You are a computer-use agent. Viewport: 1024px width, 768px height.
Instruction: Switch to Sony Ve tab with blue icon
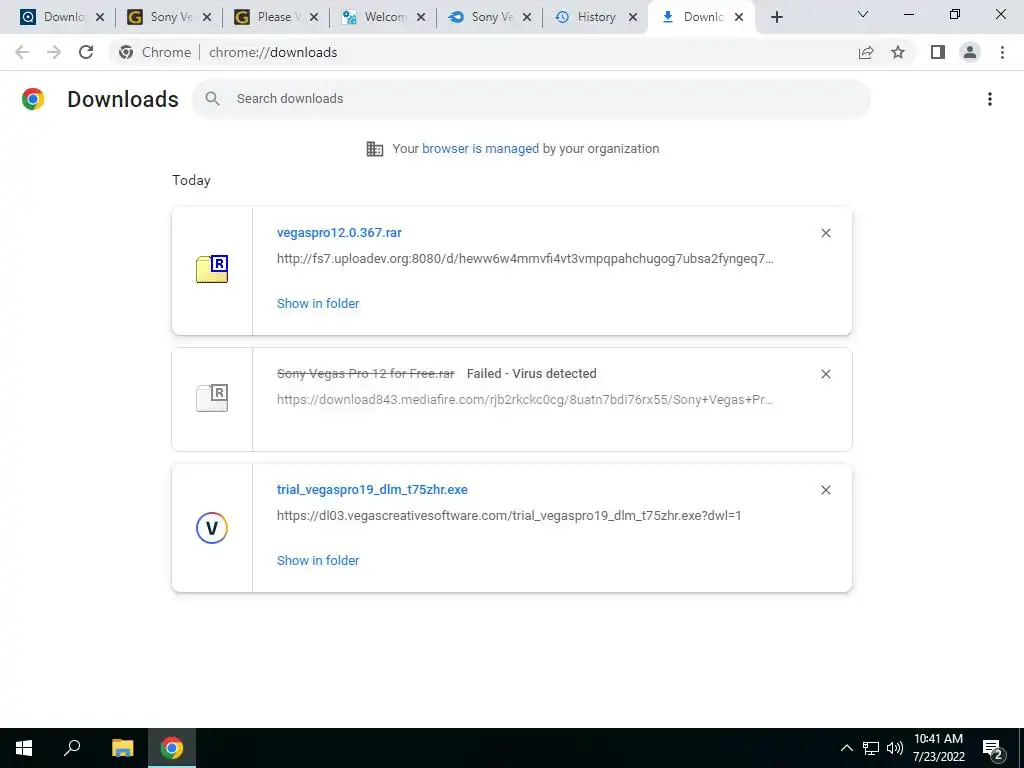[481, 17]
